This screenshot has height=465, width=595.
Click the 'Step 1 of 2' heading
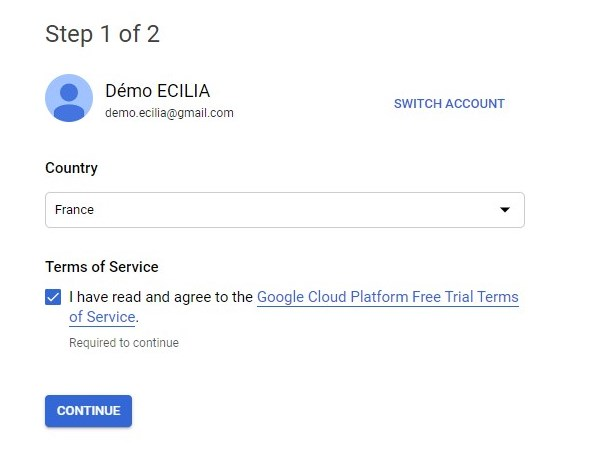(x=102, y=34)
